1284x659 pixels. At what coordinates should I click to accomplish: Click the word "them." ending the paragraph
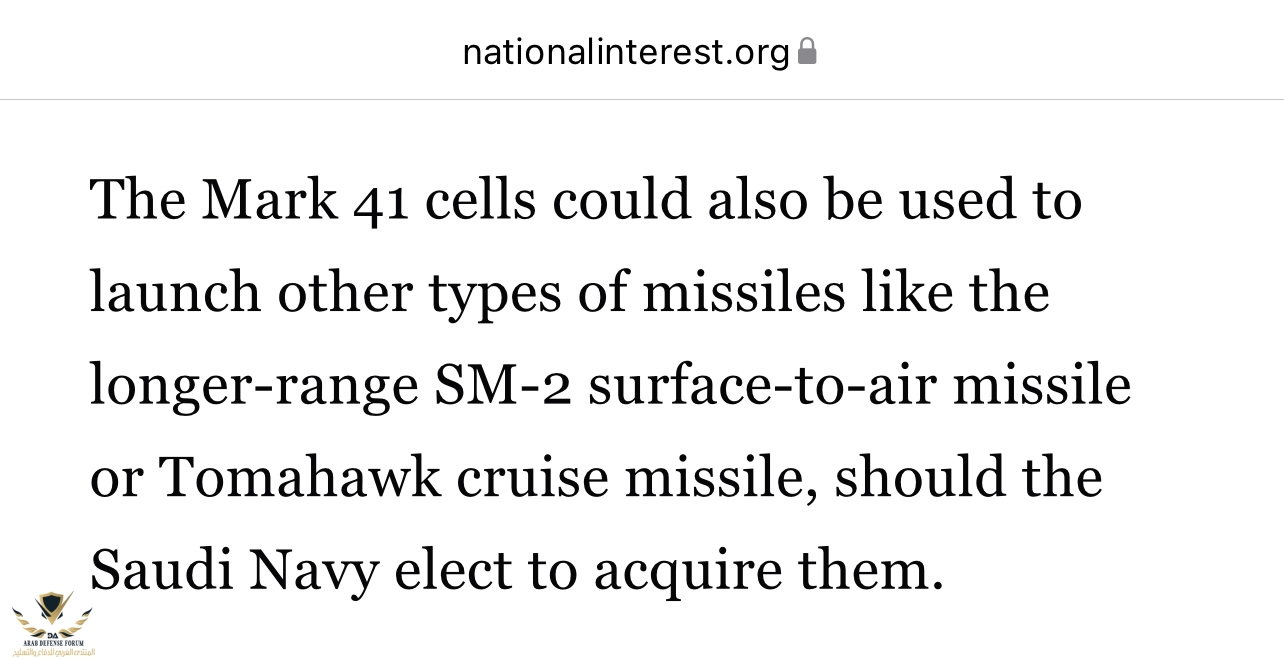point(870,570)
